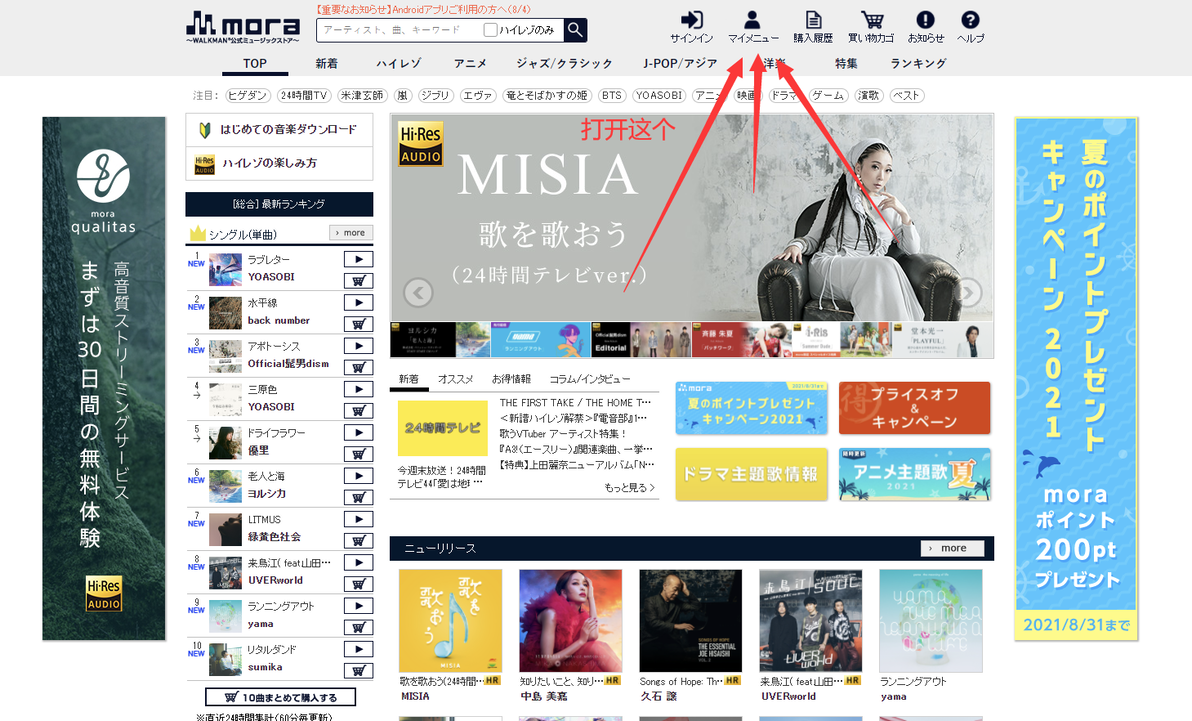Show next banner slide arrow

pyautogui.click(x=968, y=292)
